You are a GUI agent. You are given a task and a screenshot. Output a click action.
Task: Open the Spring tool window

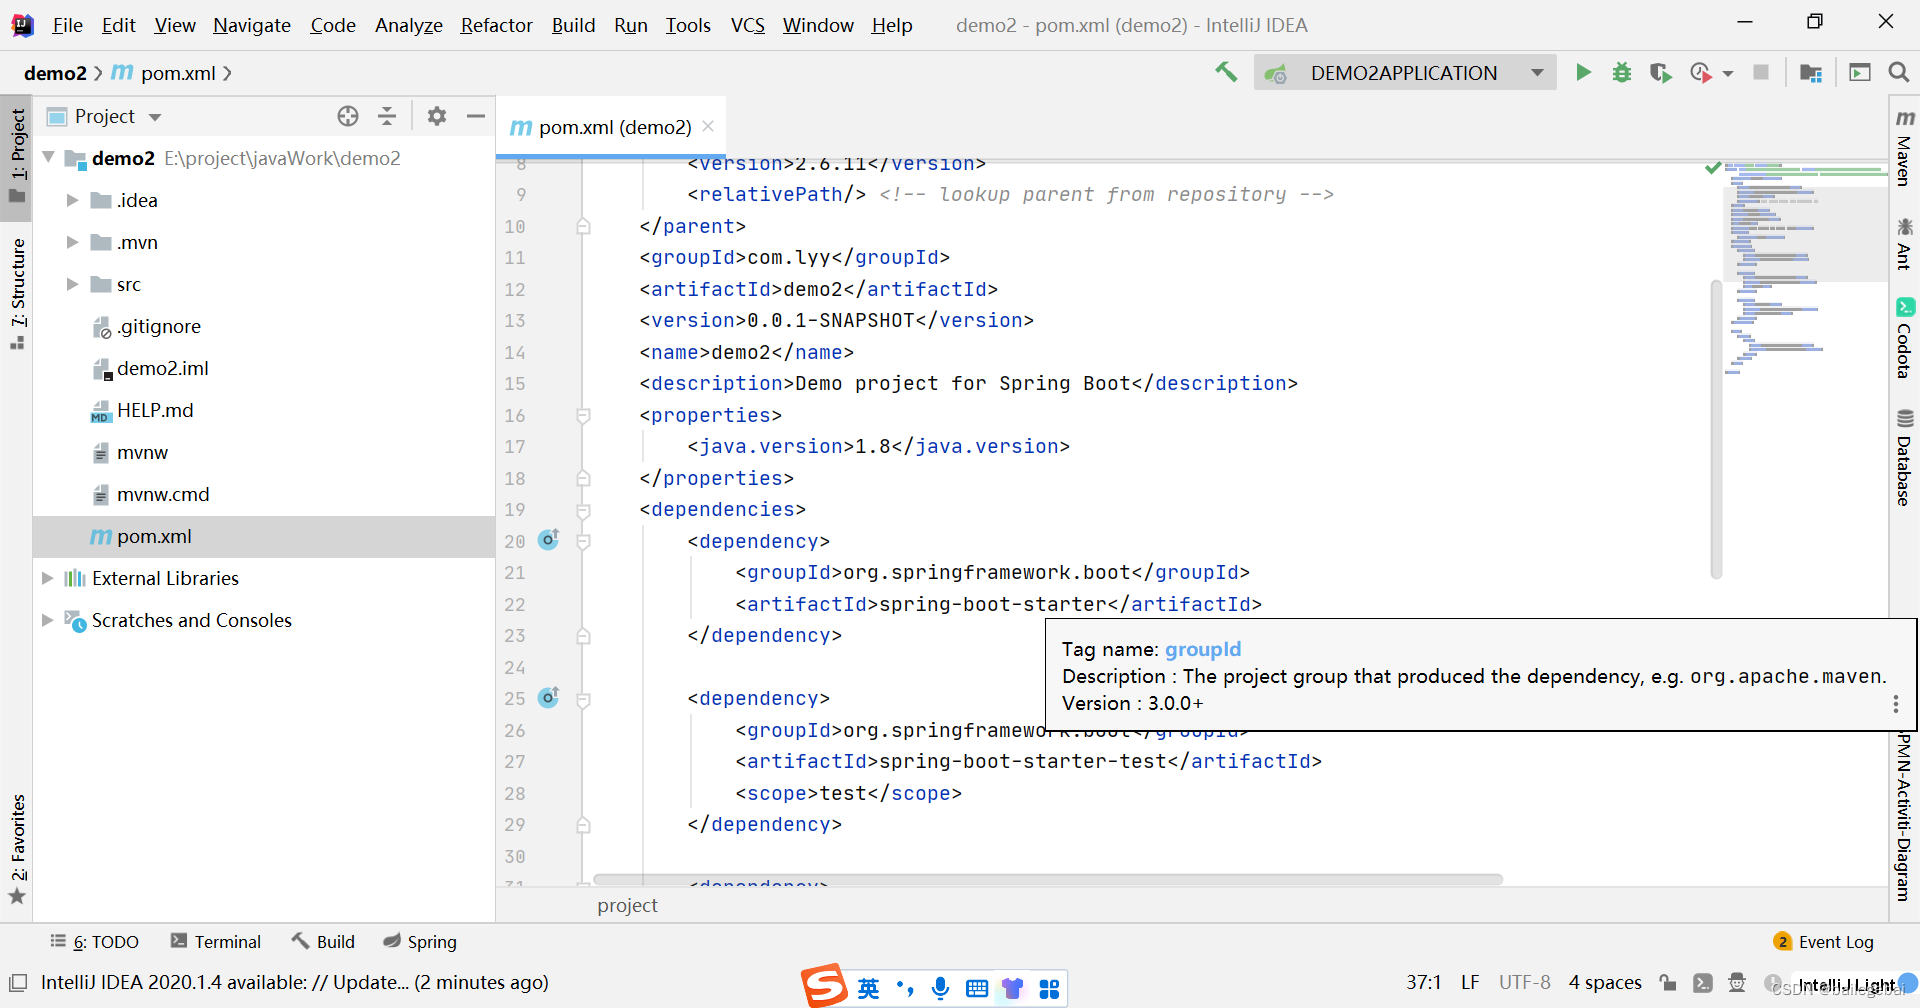tap(420, 942)
